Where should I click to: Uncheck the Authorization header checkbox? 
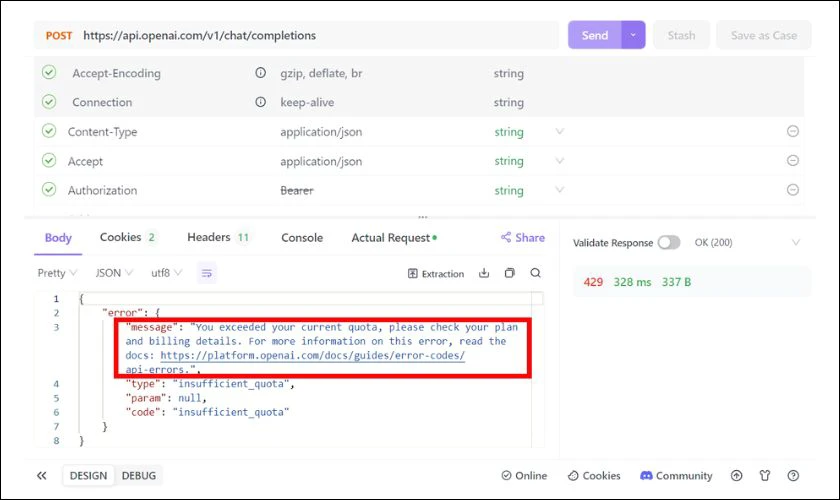(x=49, y=189)
